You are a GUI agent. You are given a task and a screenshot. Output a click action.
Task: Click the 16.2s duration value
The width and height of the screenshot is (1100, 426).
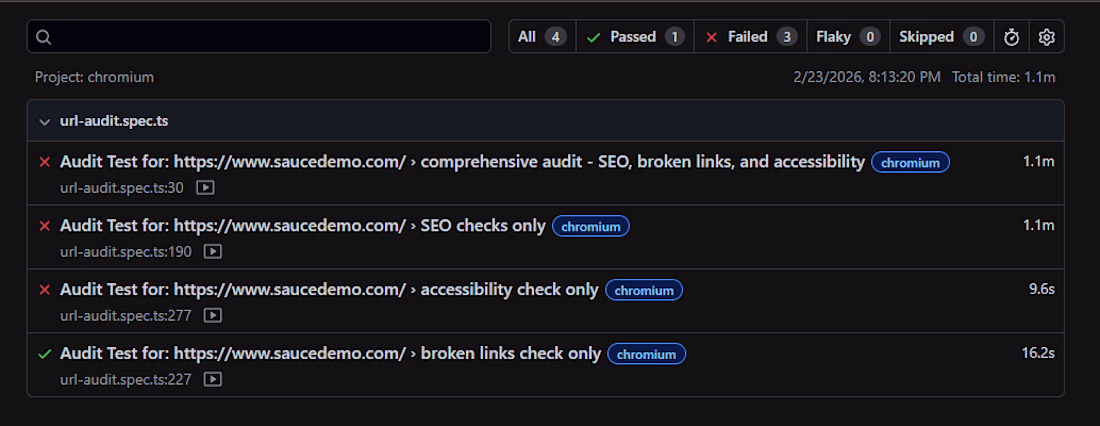coord(1038,353)
